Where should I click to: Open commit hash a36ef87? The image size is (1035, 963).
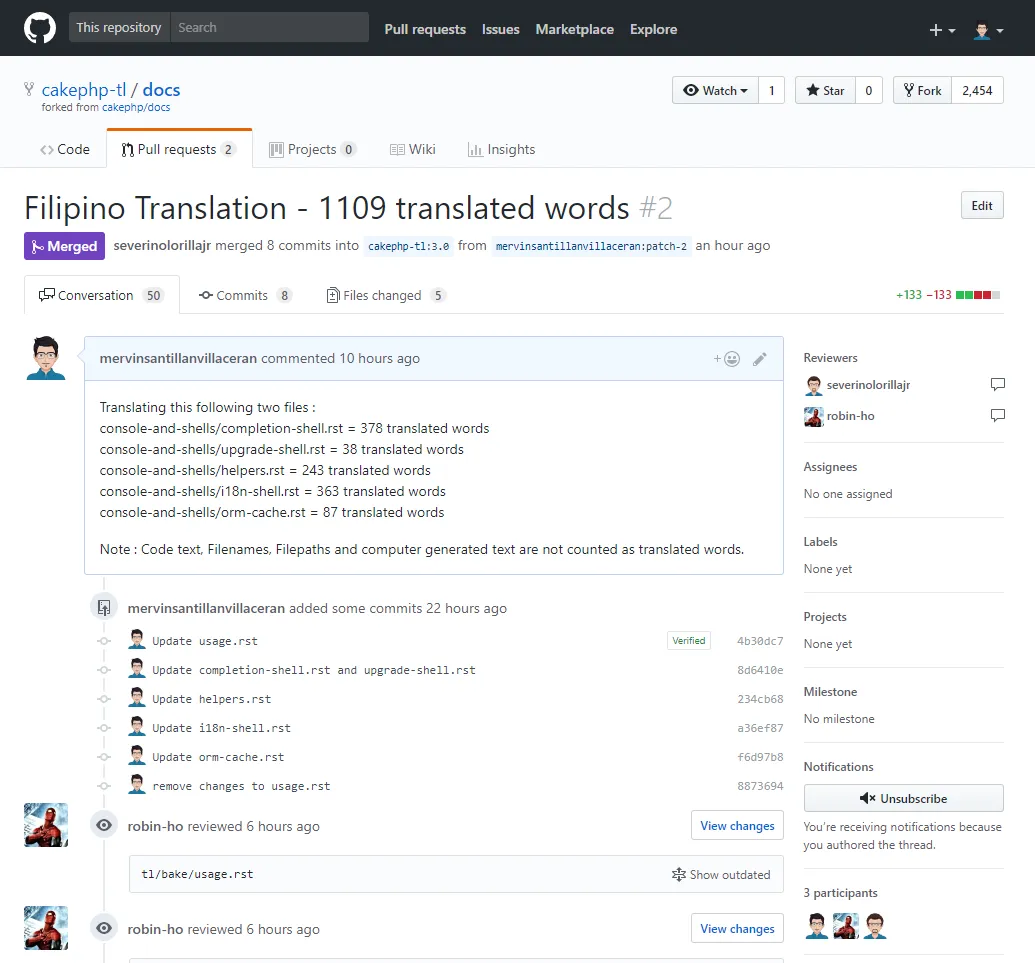click(760, 728)
